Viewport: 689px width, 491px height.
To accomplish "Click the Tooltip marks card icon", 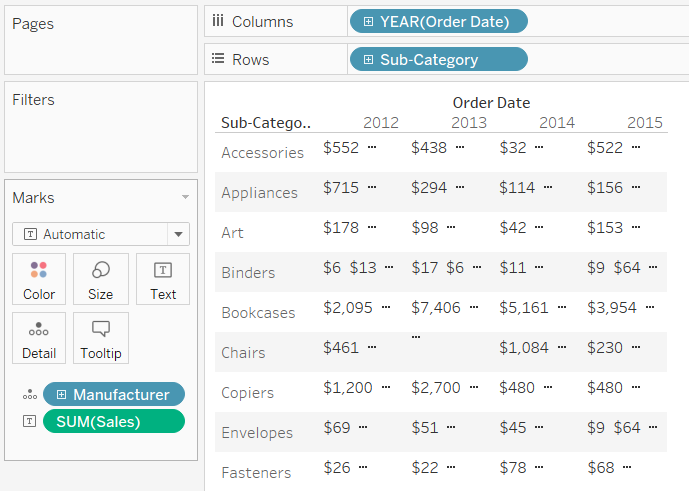I will pos(101,337).
